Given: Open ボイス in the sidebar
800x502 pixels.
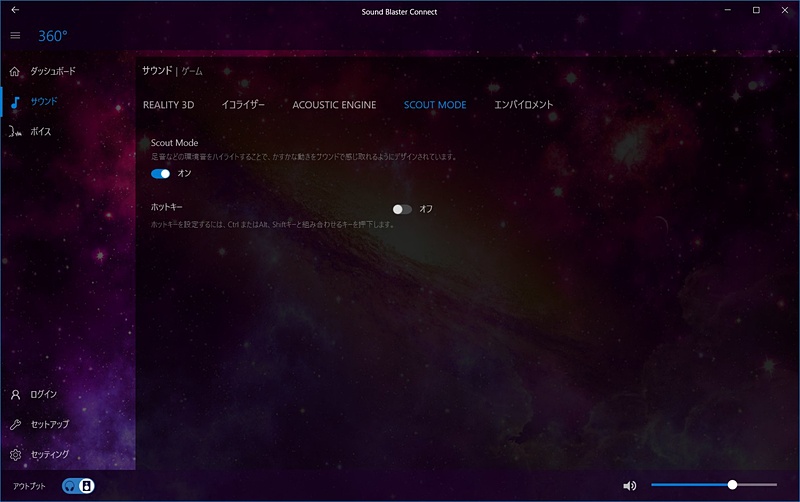Looking at the screenshot, I should pos(41,132).
